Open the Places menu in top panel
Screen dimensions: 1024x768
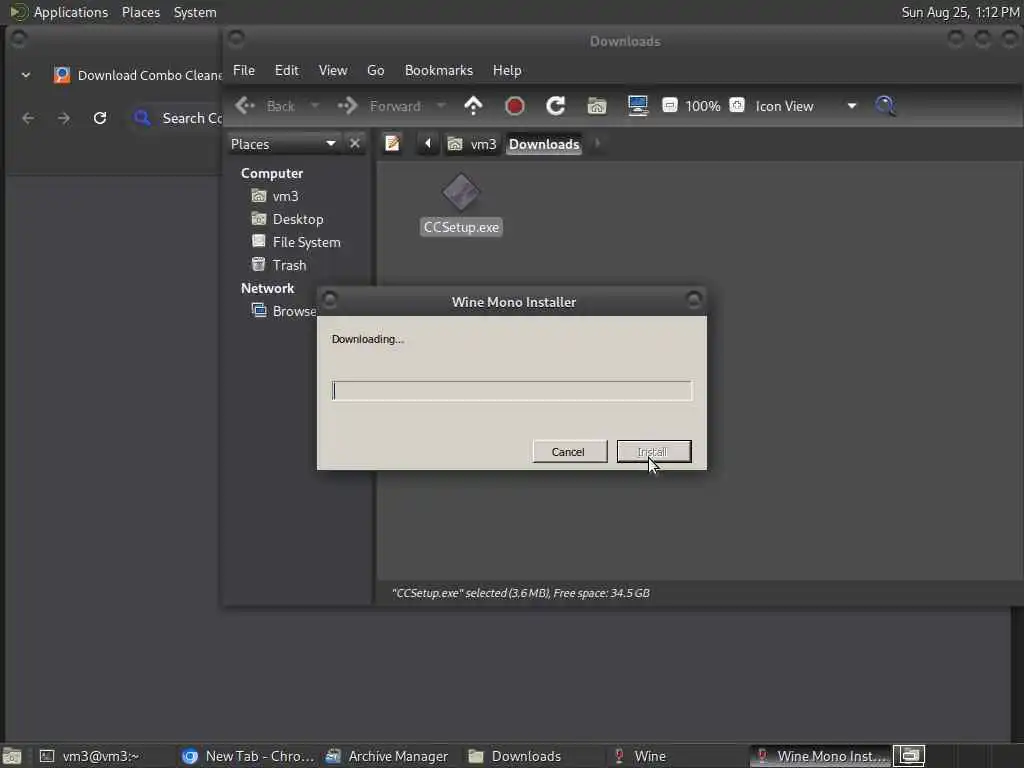[140, 12]
